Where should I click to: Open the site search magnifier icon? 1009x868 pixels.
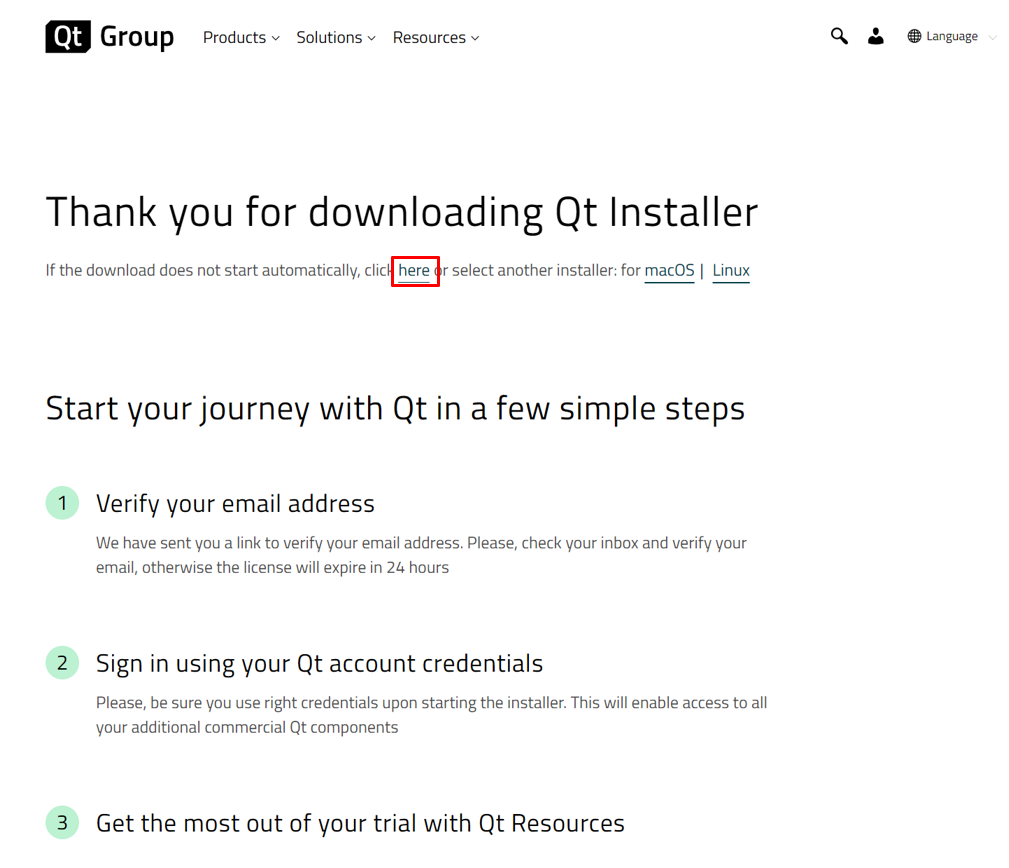coord(839,36)
